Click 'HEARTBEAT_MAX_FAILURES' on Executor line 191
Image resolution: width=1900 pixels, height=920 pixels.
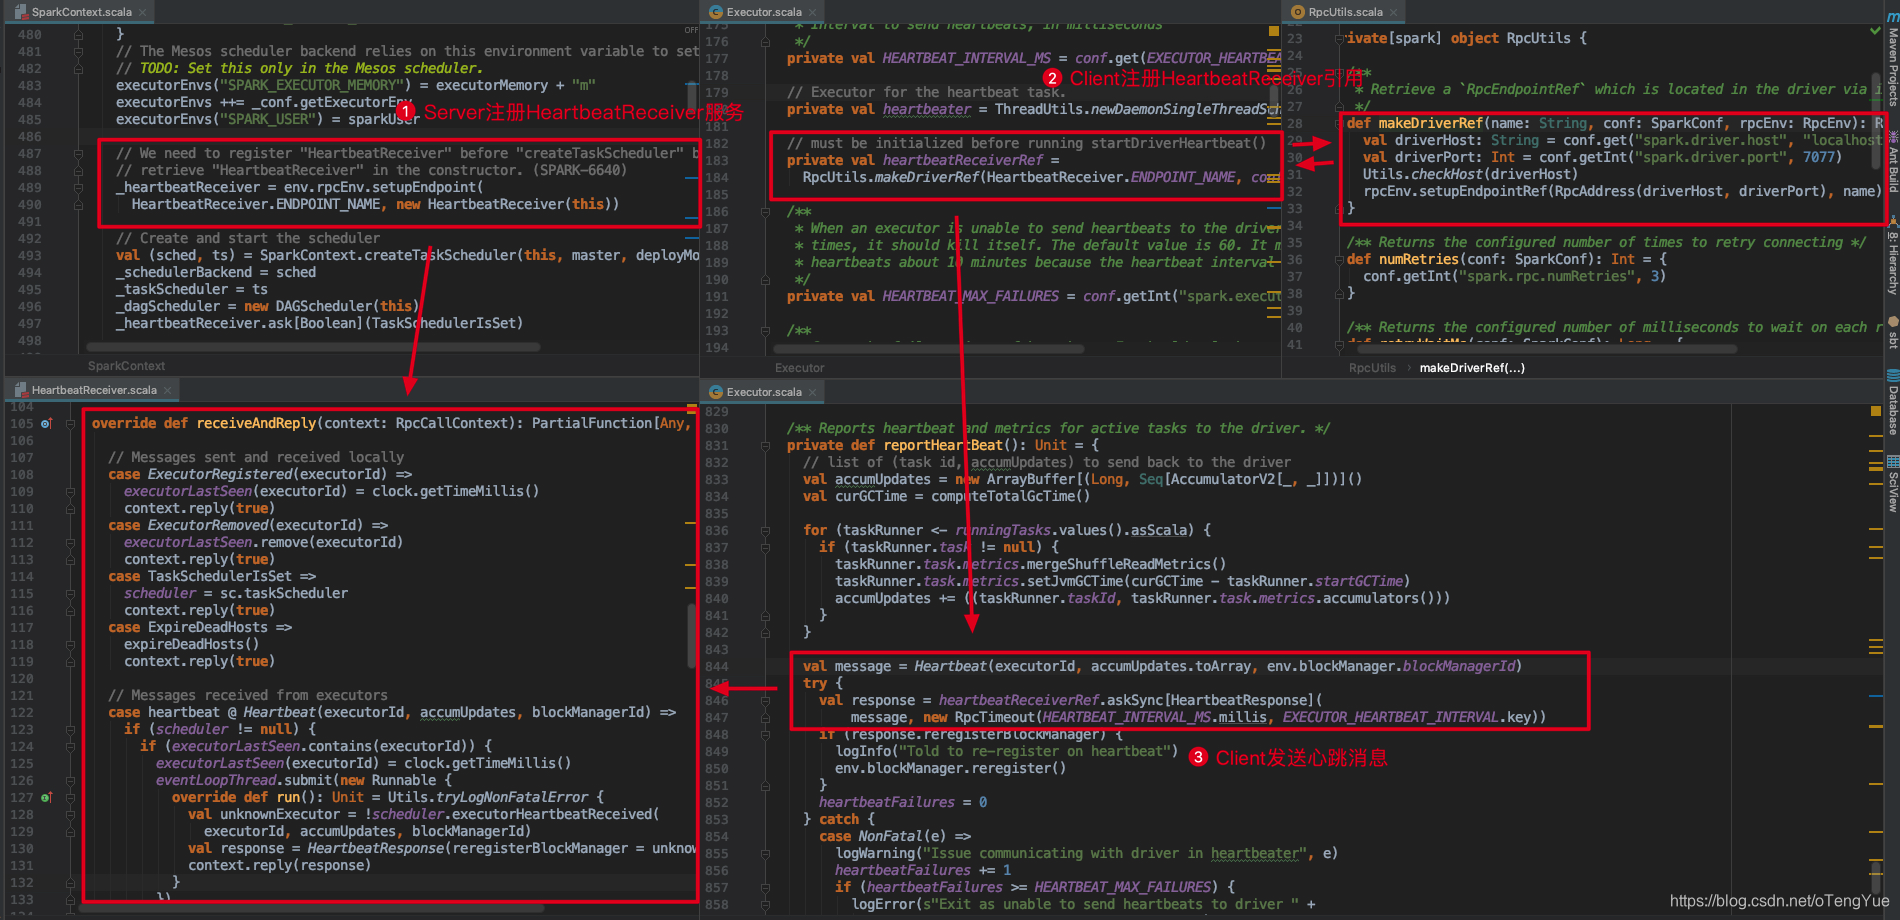tap(970, 296)
